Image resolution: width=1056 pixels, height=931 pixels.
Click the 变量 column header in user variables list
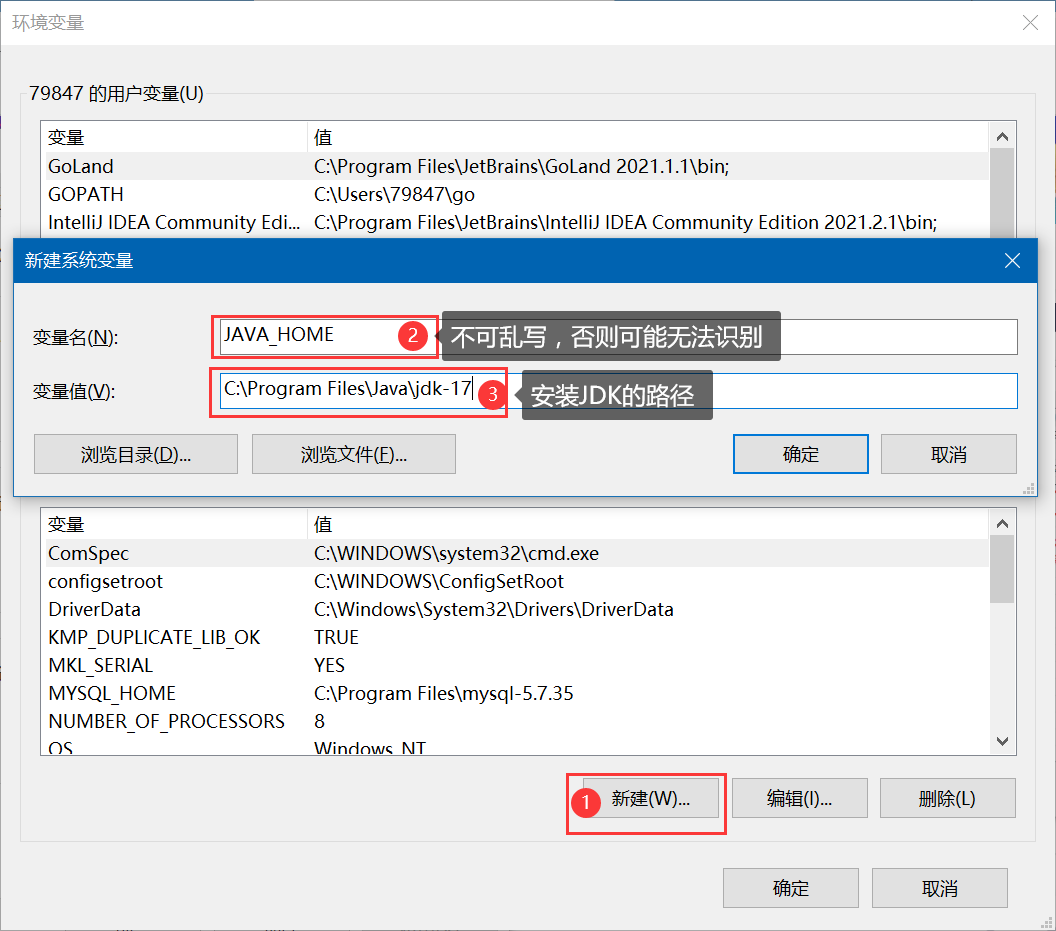click(x=174, y=137)
